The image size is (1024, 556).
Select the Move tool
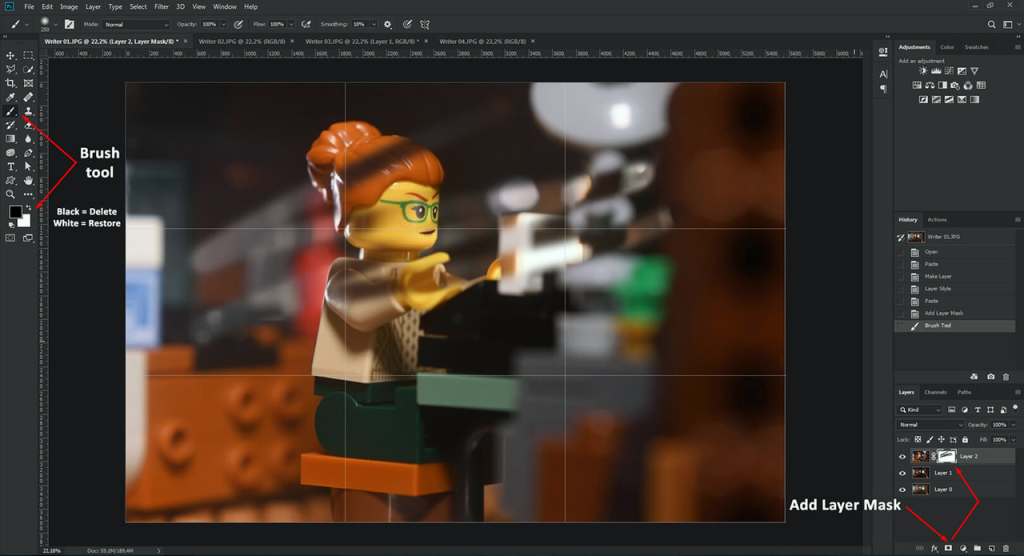[10, 56]
